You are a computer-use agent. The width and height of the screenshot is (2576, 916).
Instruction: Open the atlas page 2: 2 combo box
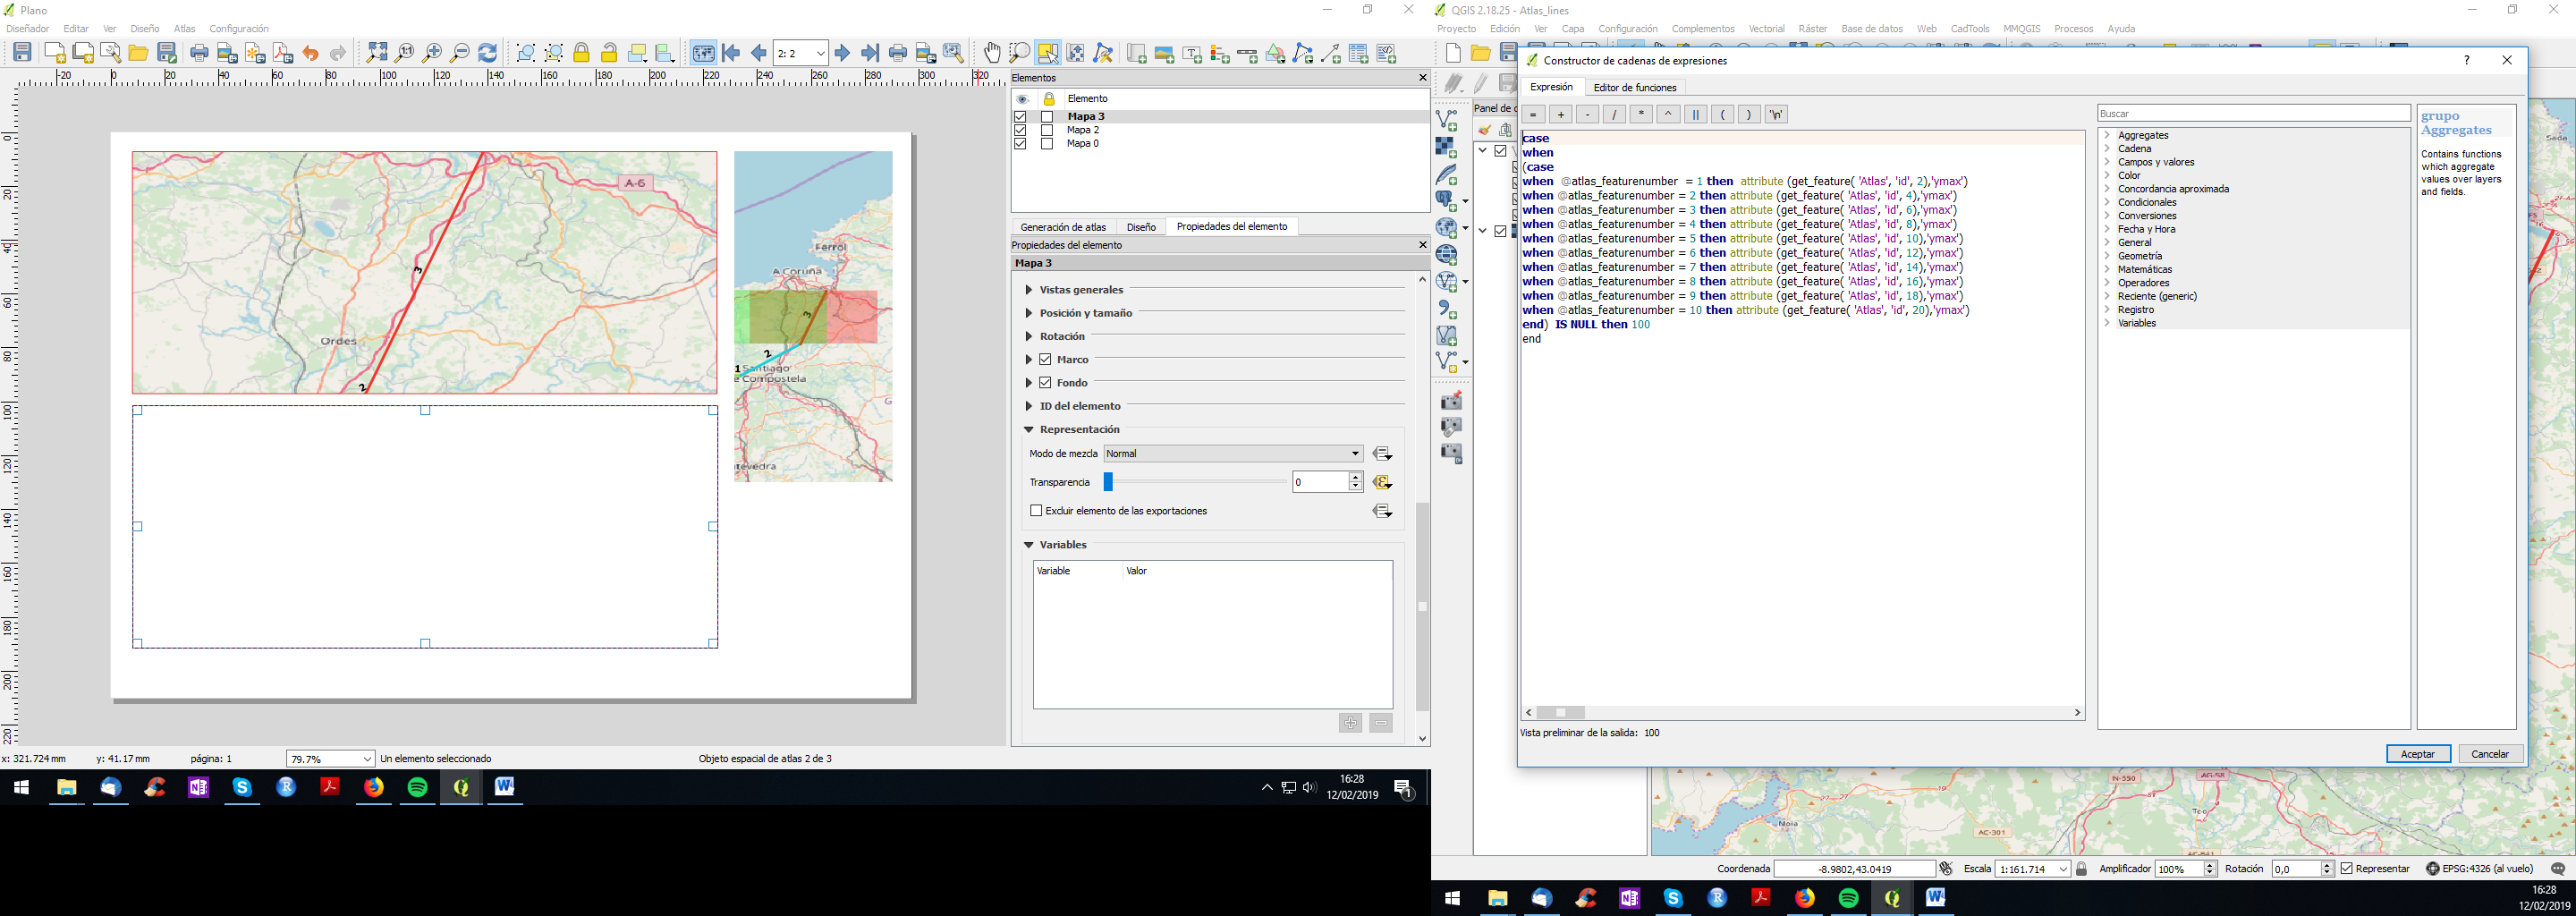click(801, 53)
